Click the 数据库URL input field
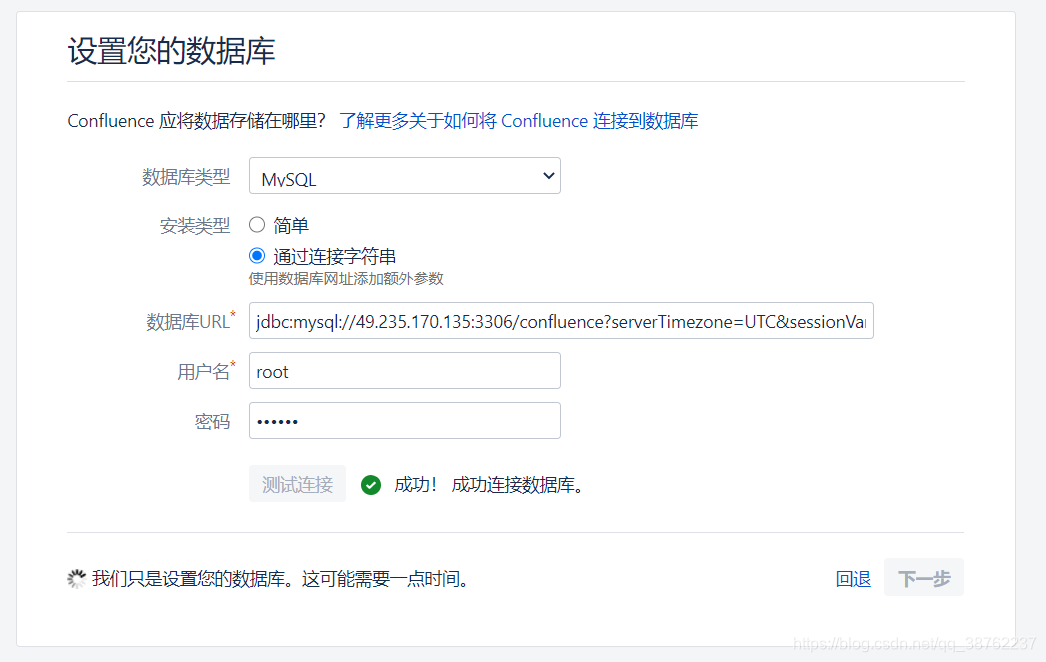The height and width of the screenshot is (662, 1046). click(x=561, y=321)
